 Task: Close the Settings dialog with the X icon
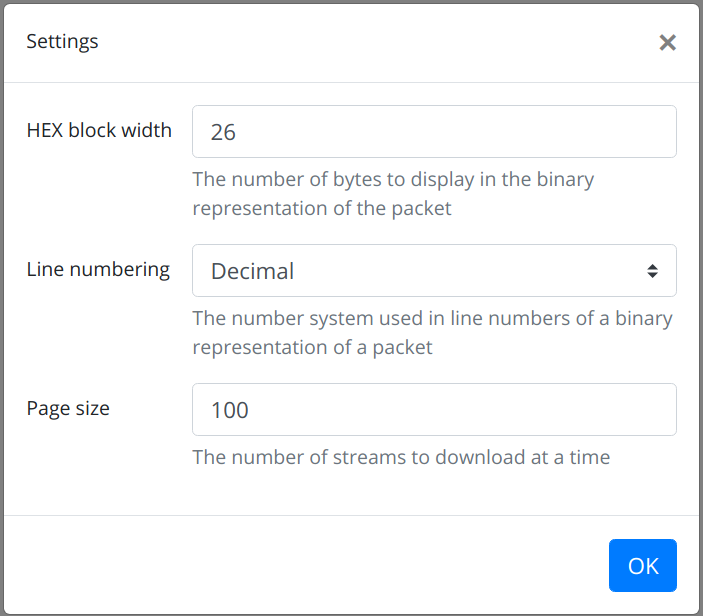coord(667,42)
